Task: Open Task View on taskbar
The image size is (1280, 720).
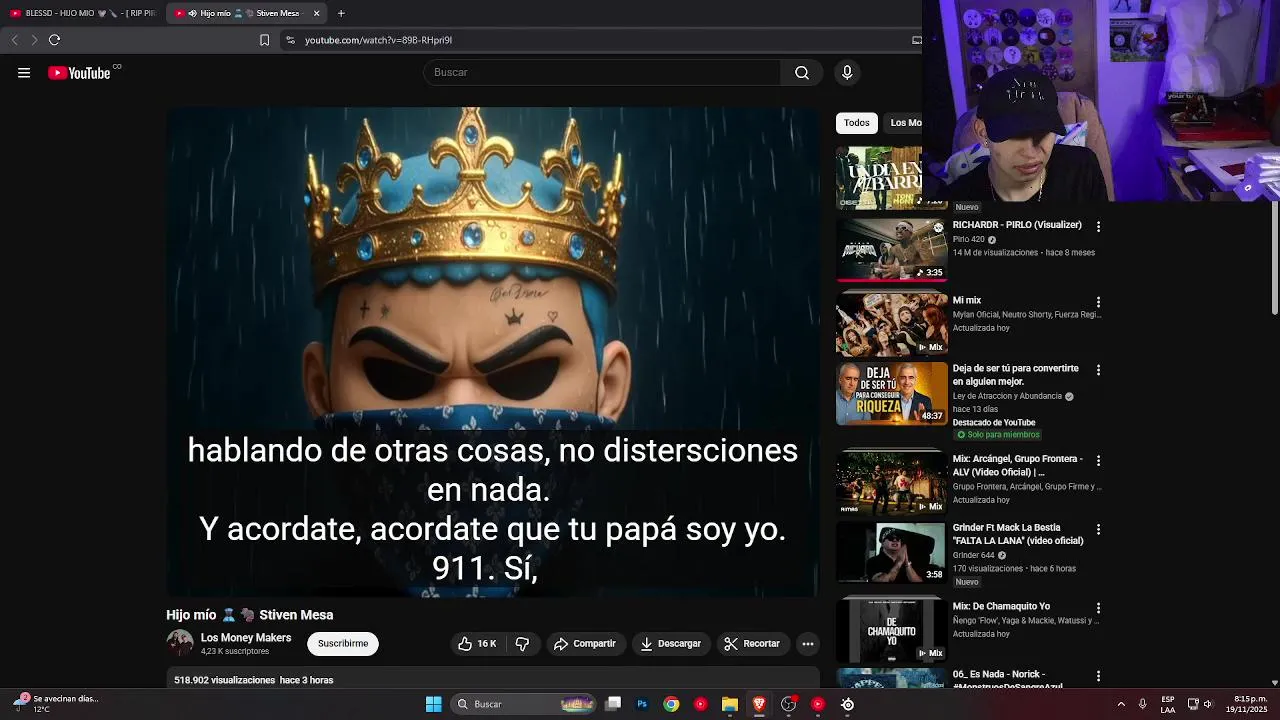Action: [x=613, y=704]
